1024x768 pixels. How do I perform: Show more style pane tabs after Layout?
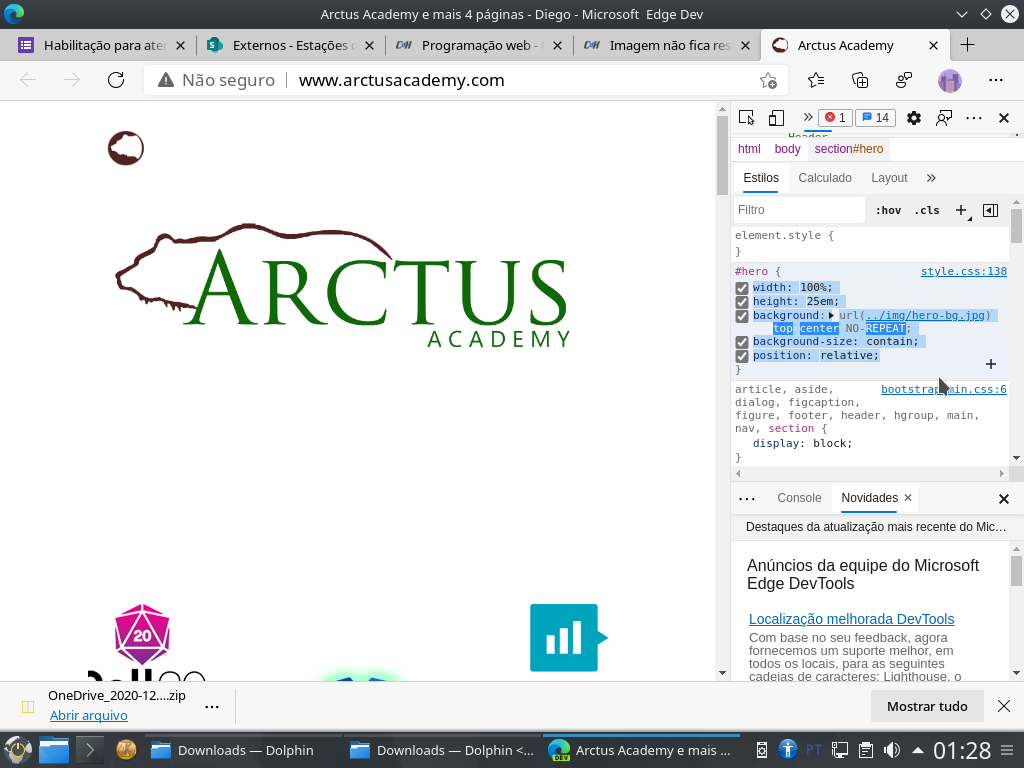click(931, 178)
